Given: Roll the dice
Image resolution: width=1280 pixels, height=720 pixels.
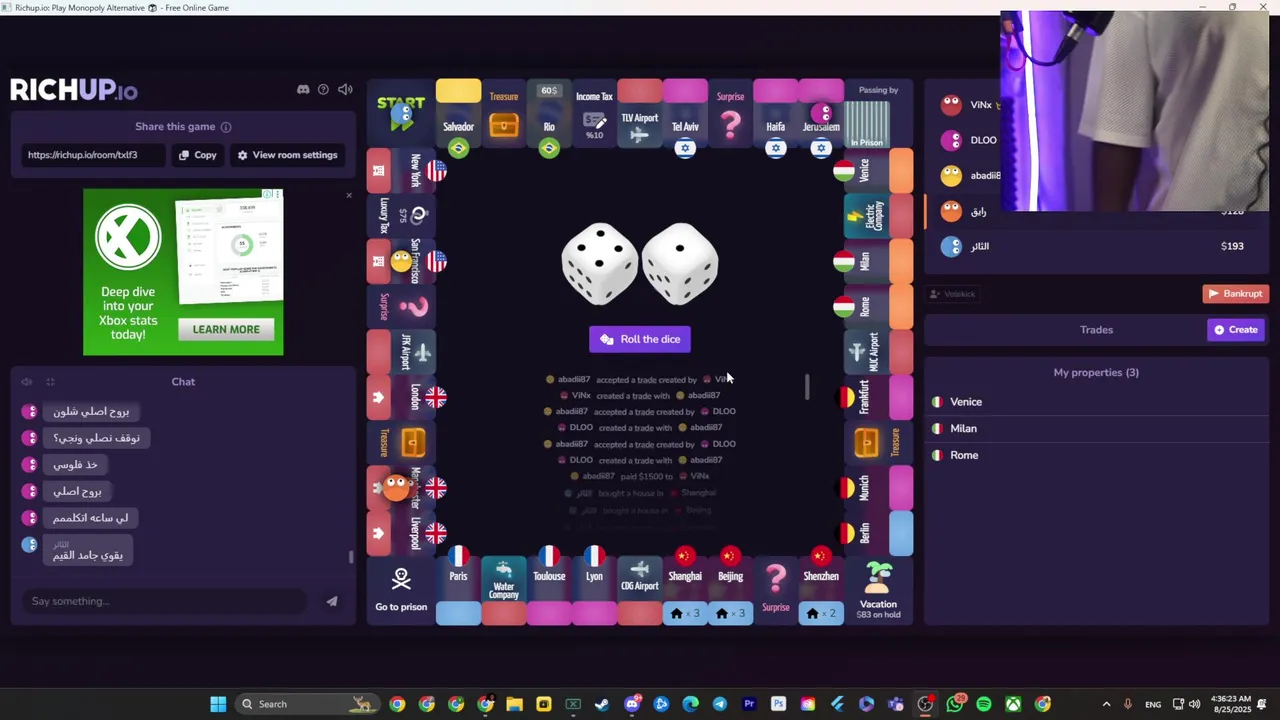Looking at the screenshot, I should point(640,339).
